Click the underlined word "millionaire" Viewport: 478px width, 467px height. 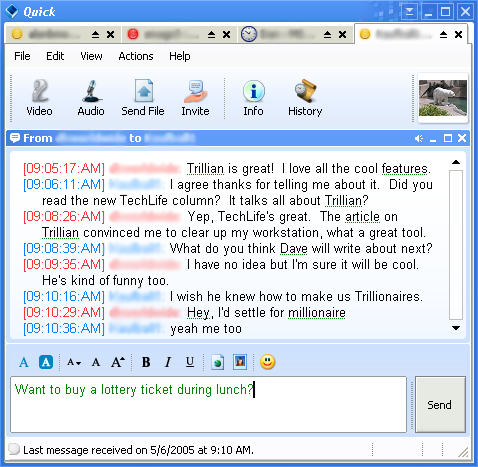(x=317, y=313)
